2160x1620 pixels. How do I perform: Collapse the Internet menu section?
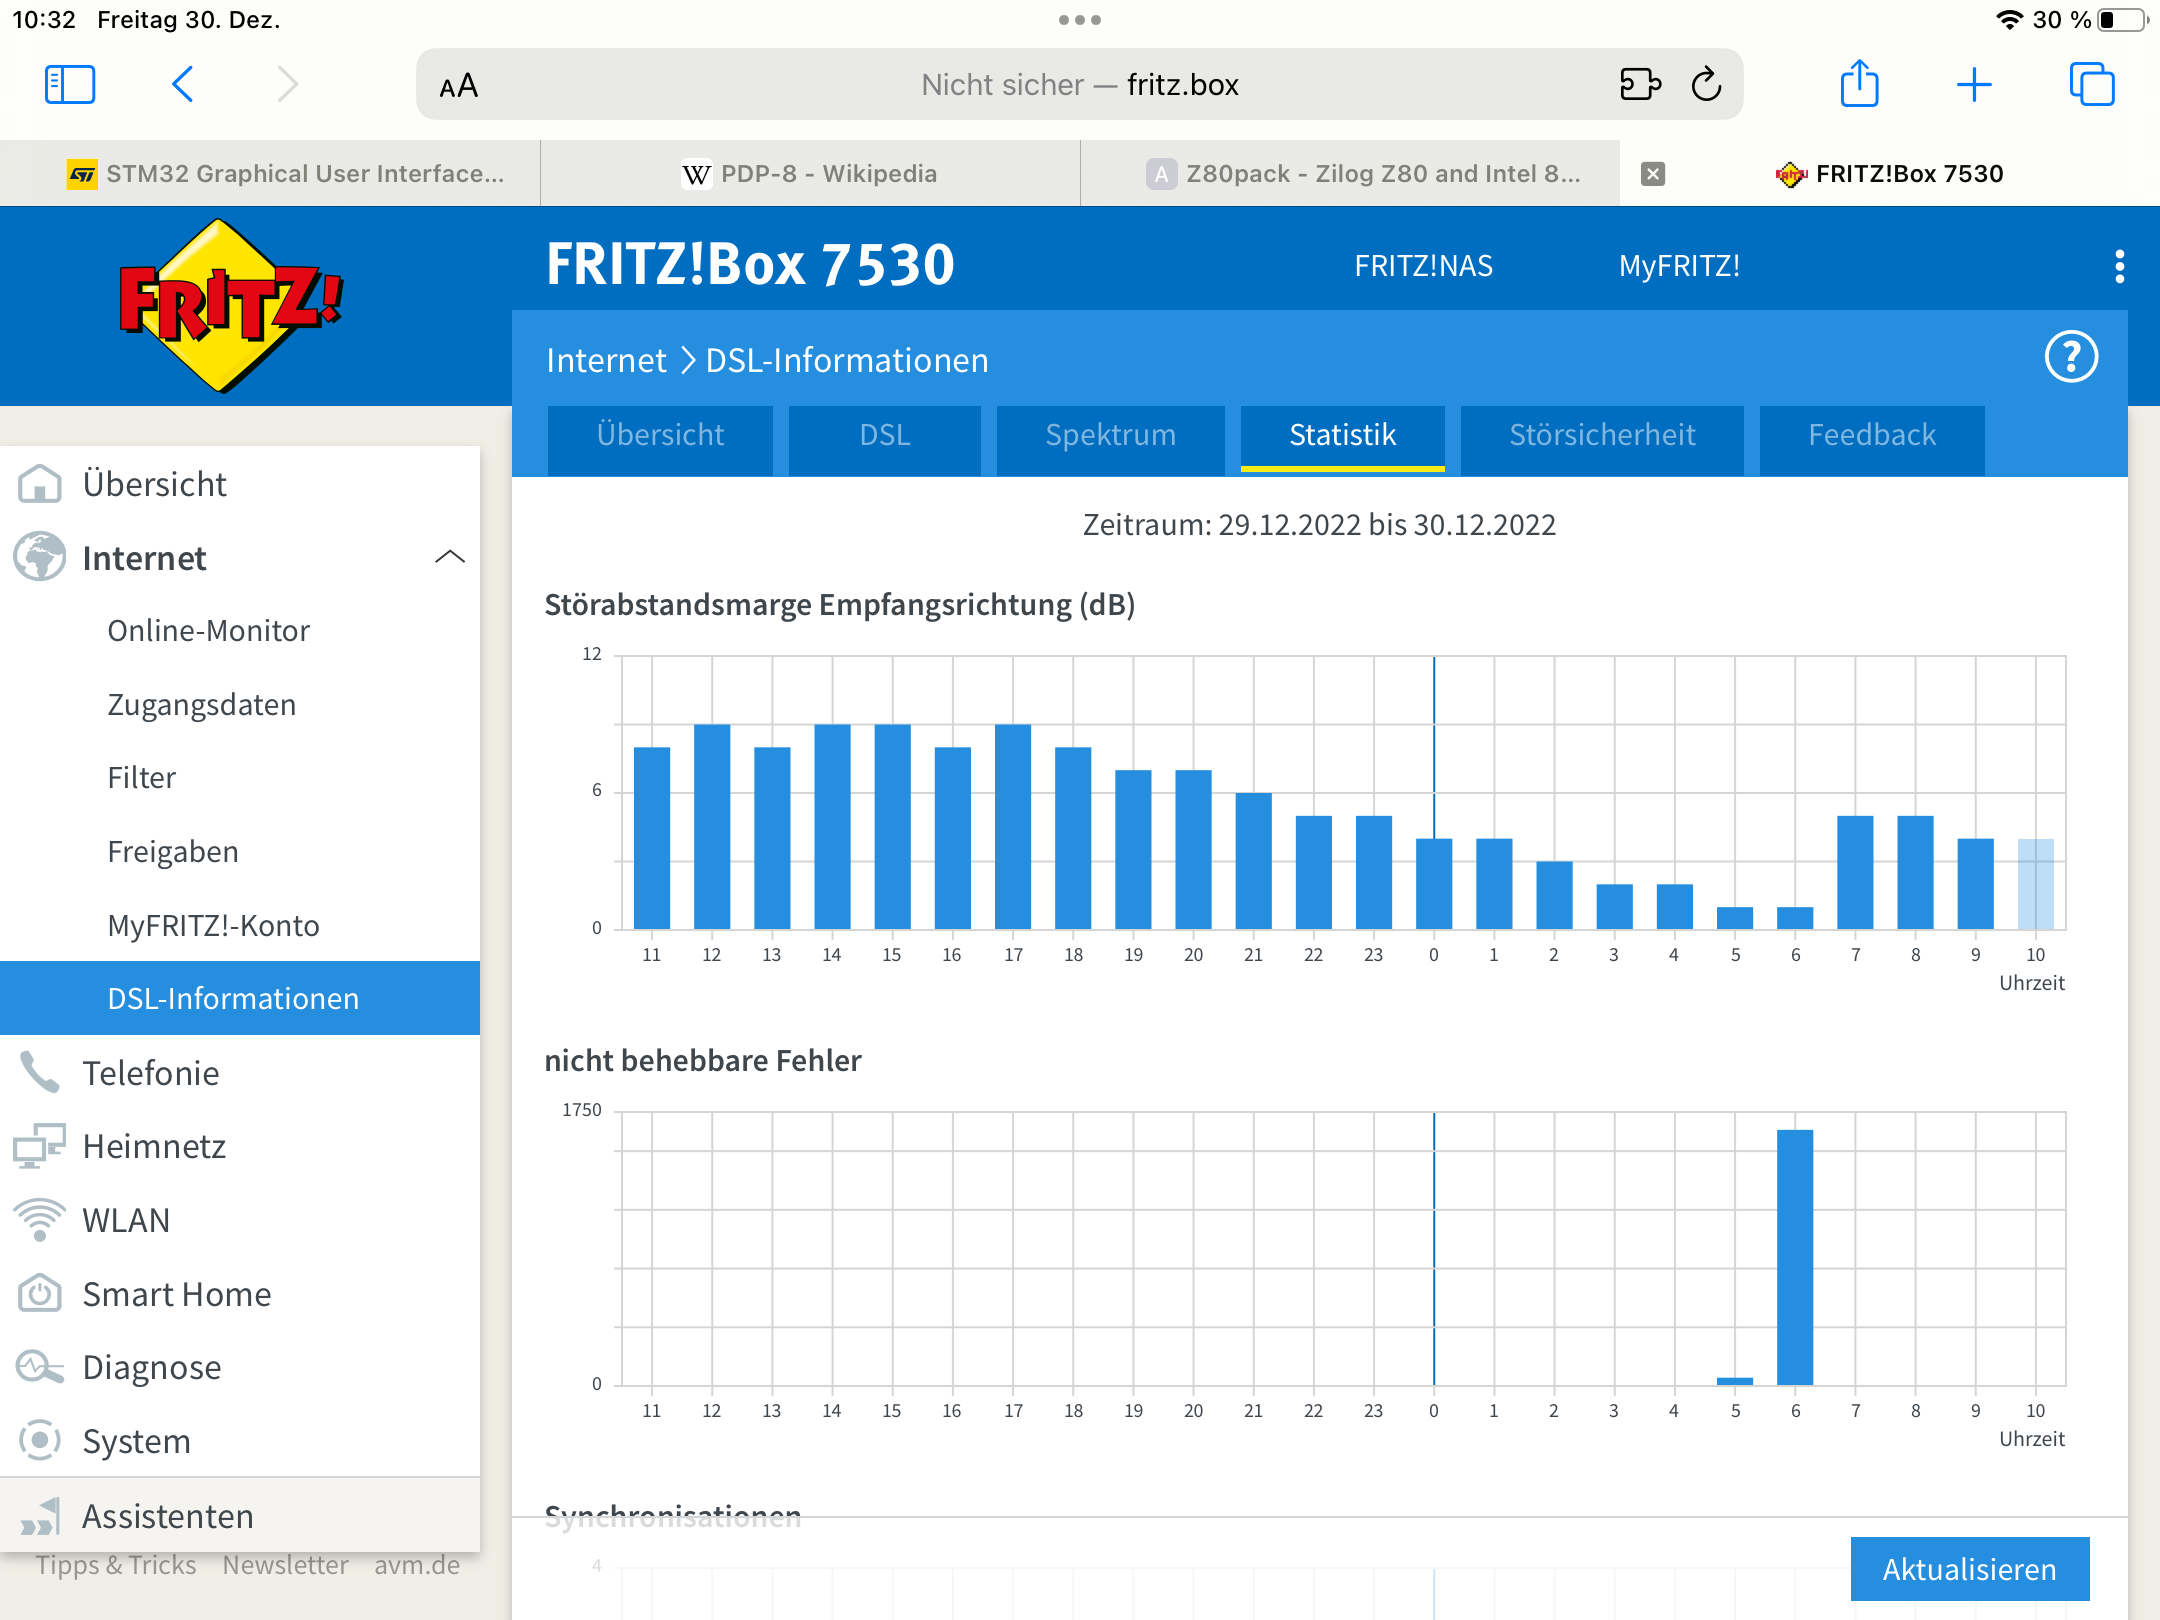click(450, 557)
